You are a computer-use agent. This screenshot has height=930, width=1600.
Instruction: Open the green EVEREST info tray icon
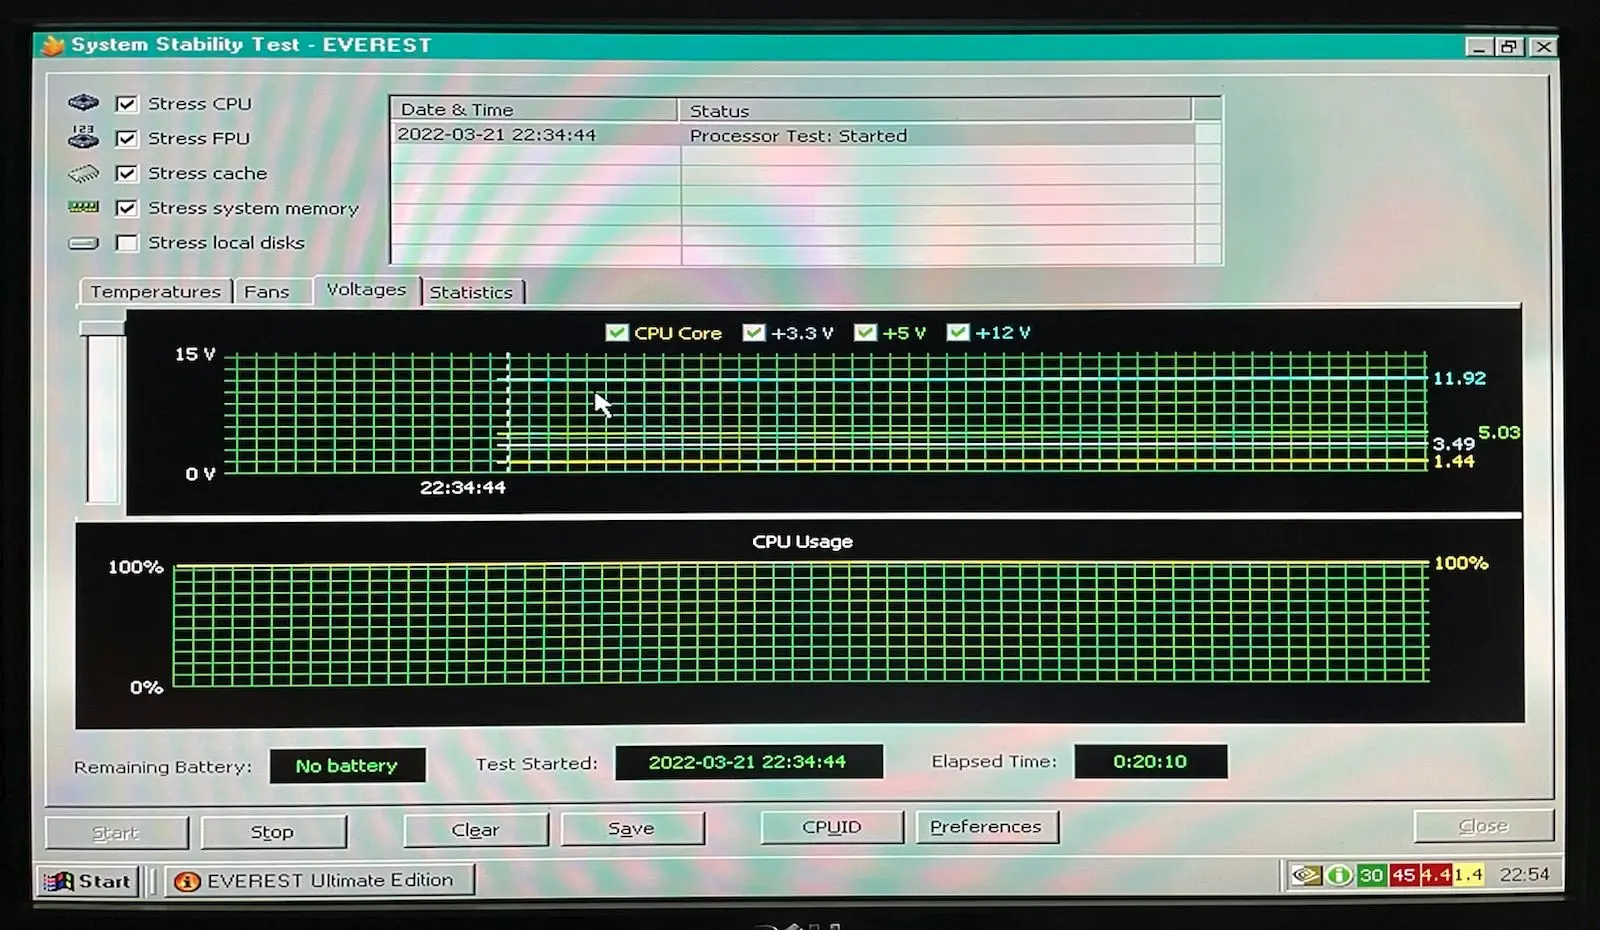(x=1339, y=875)
